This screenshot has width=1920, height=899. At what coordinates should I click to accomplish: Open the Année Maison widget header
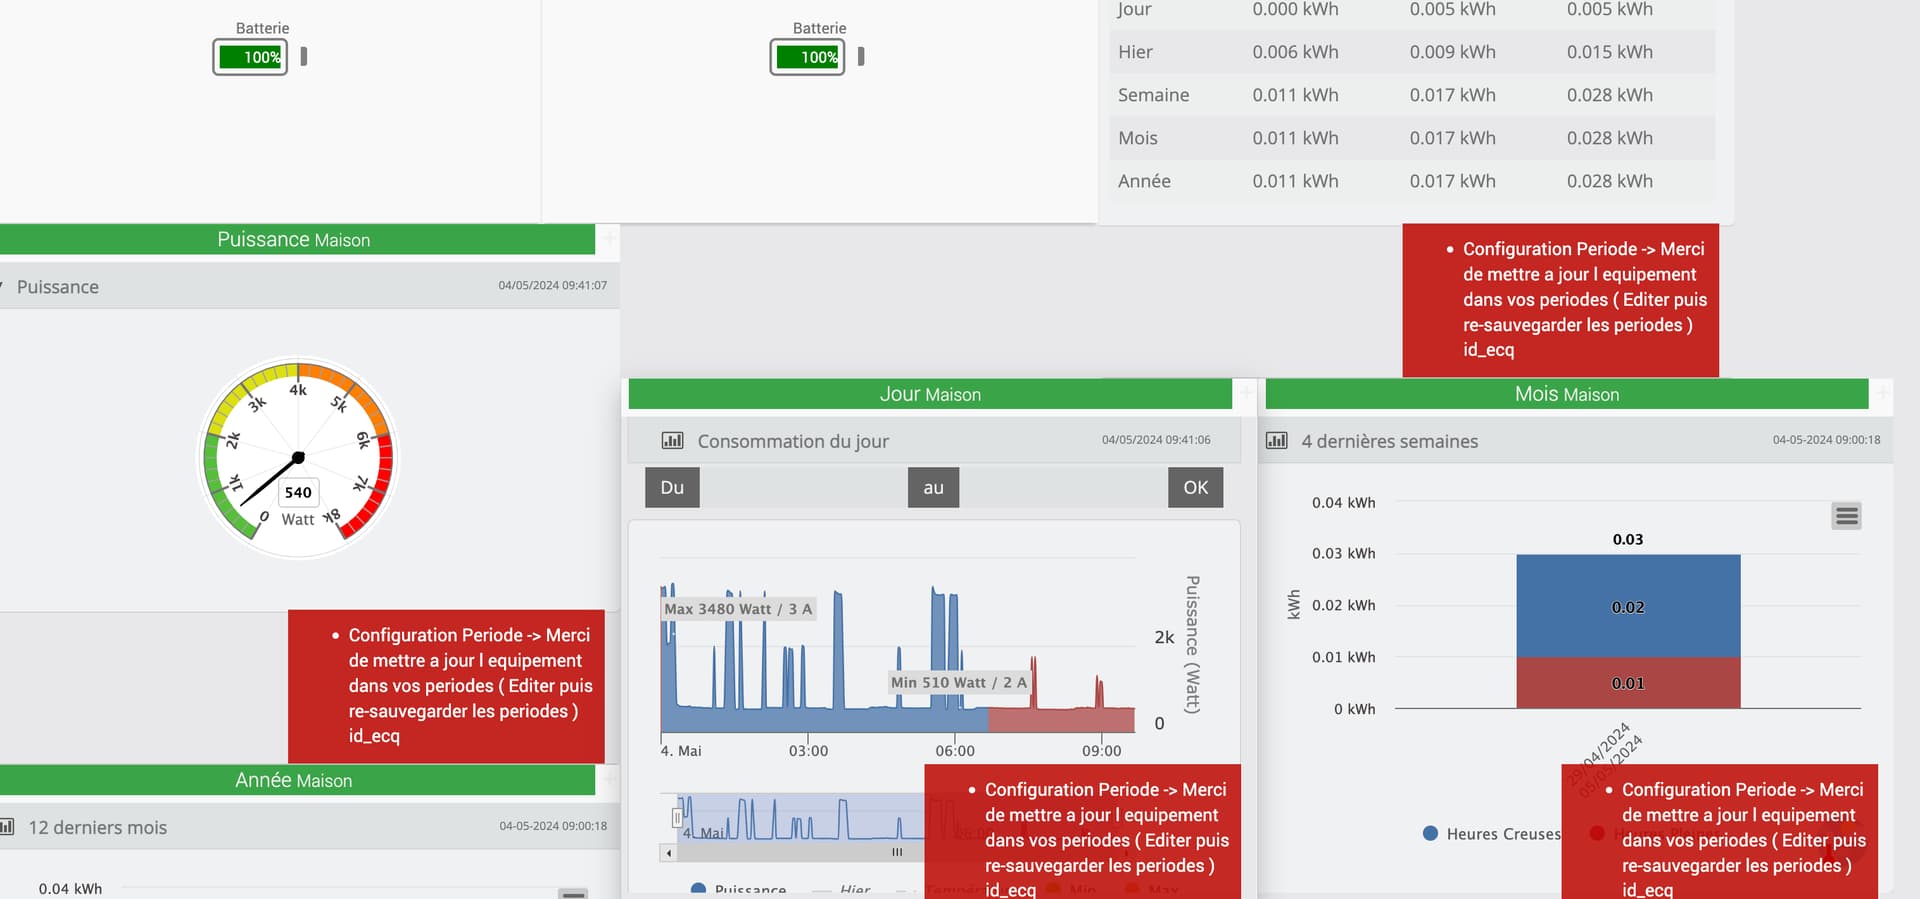(x=297, y=780)
